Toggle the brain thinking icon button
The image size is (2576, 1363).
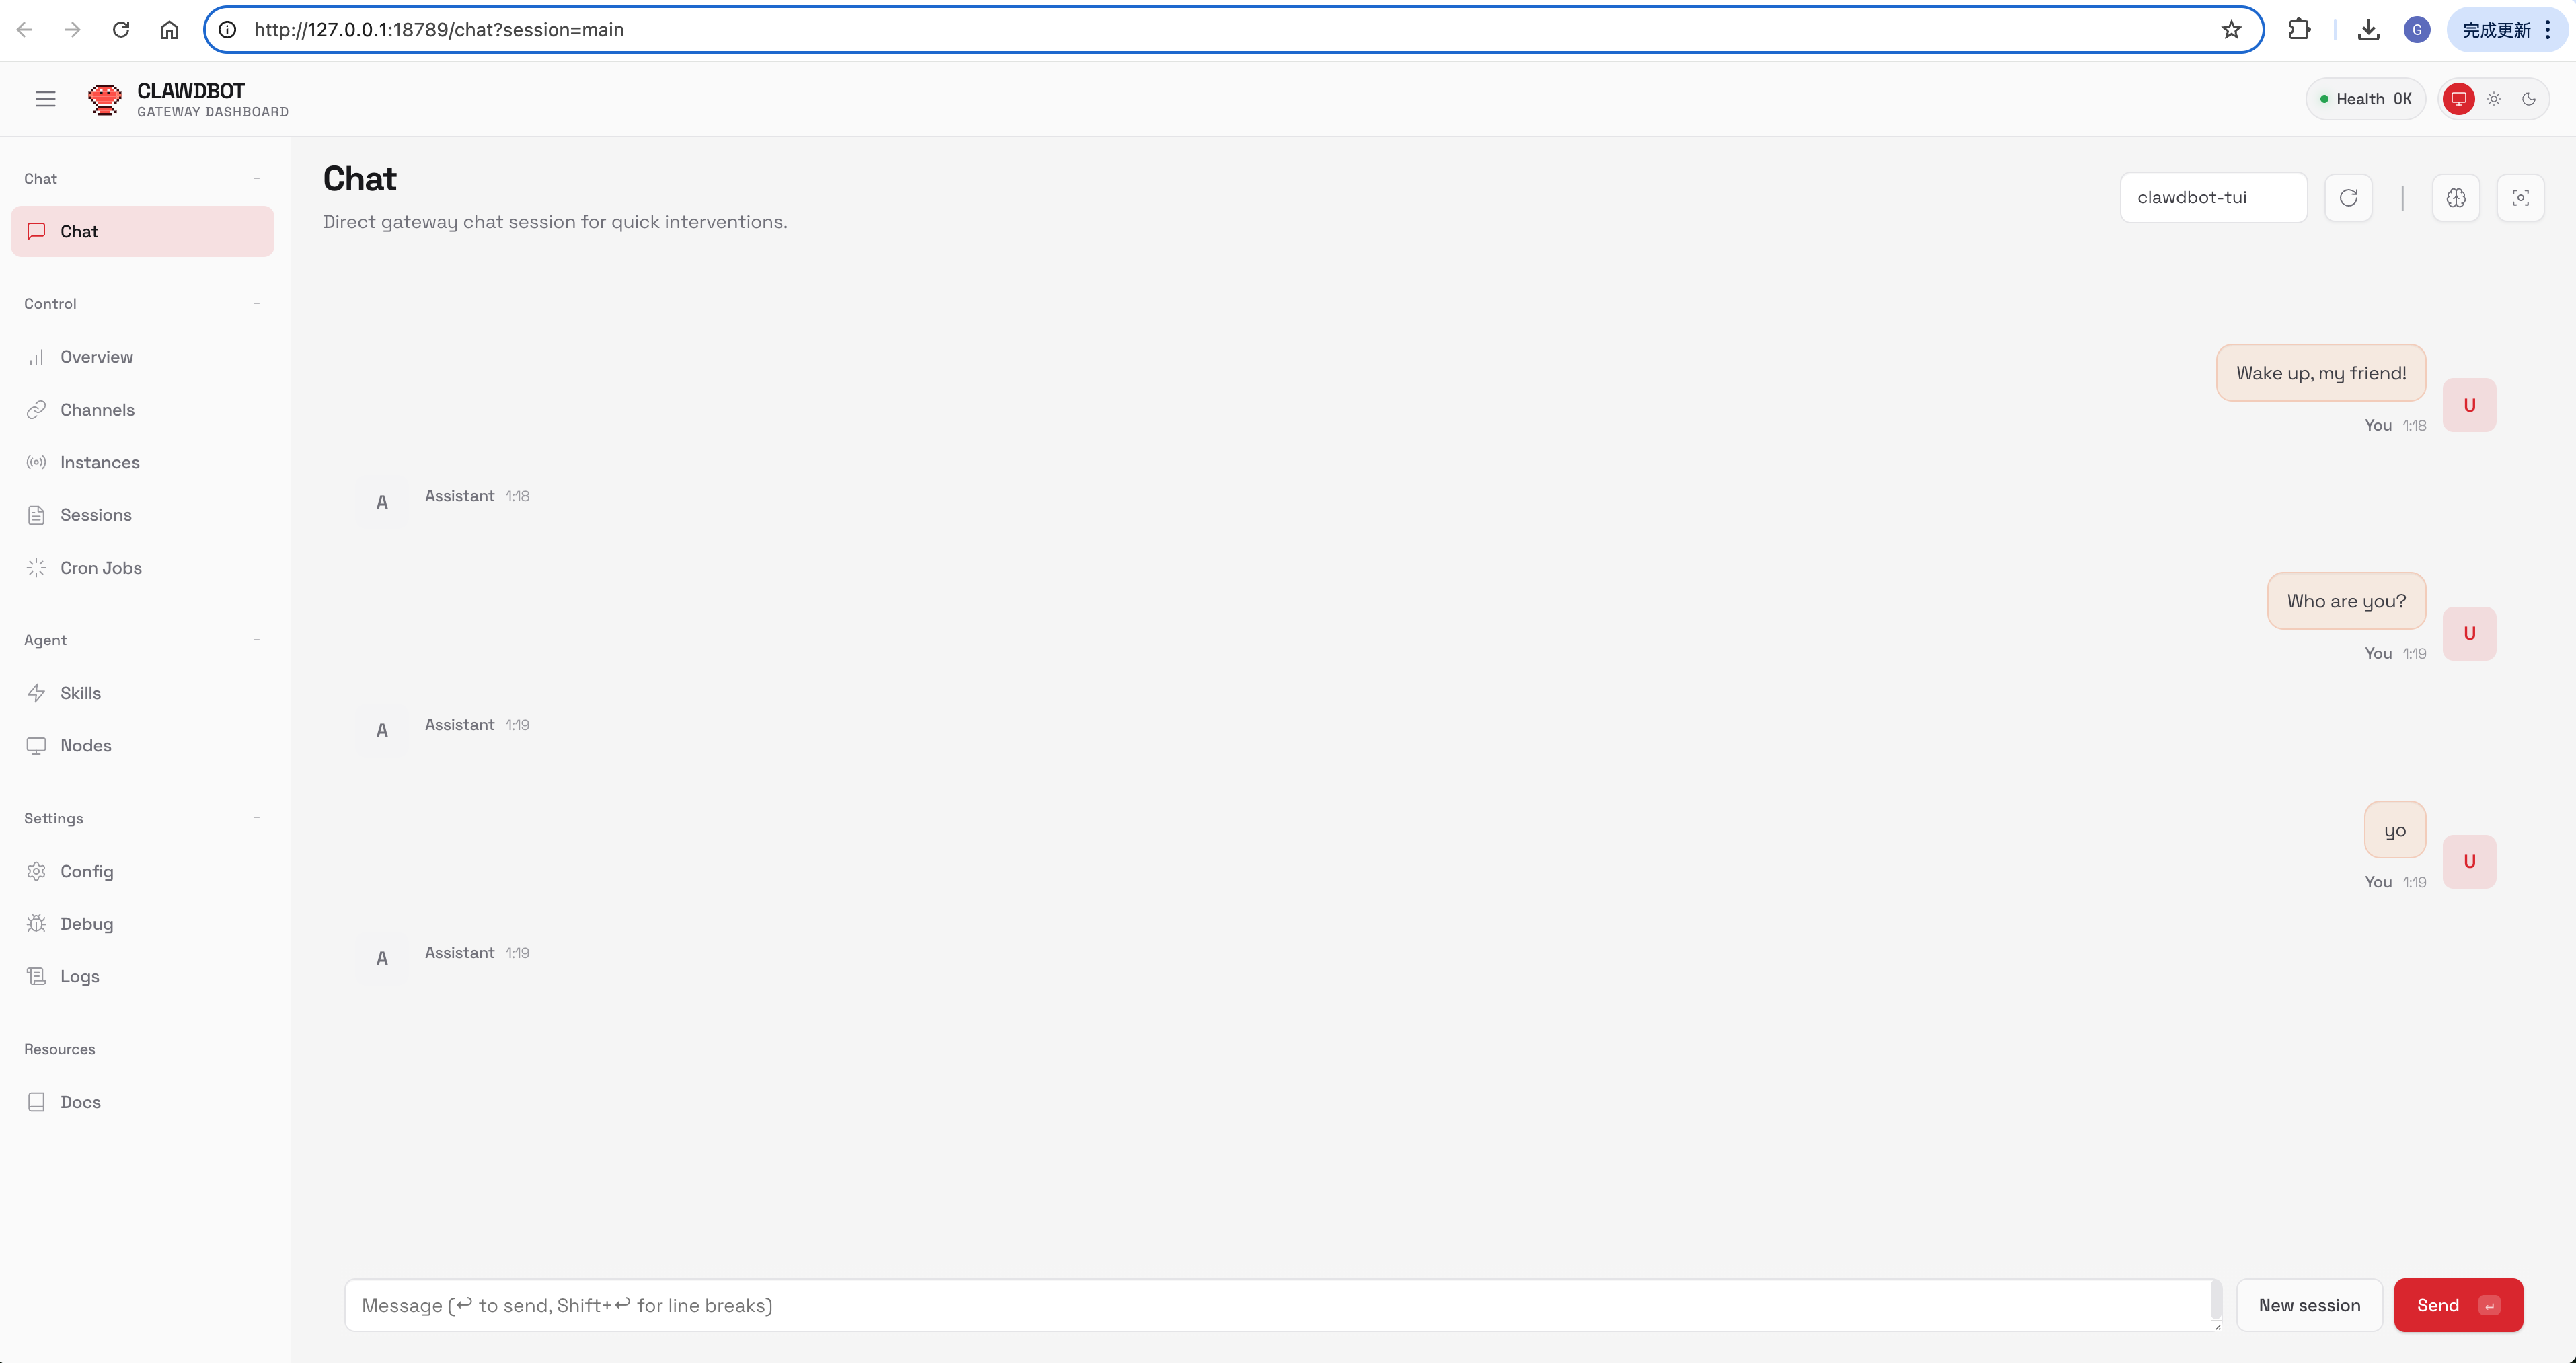[2455, 197]
